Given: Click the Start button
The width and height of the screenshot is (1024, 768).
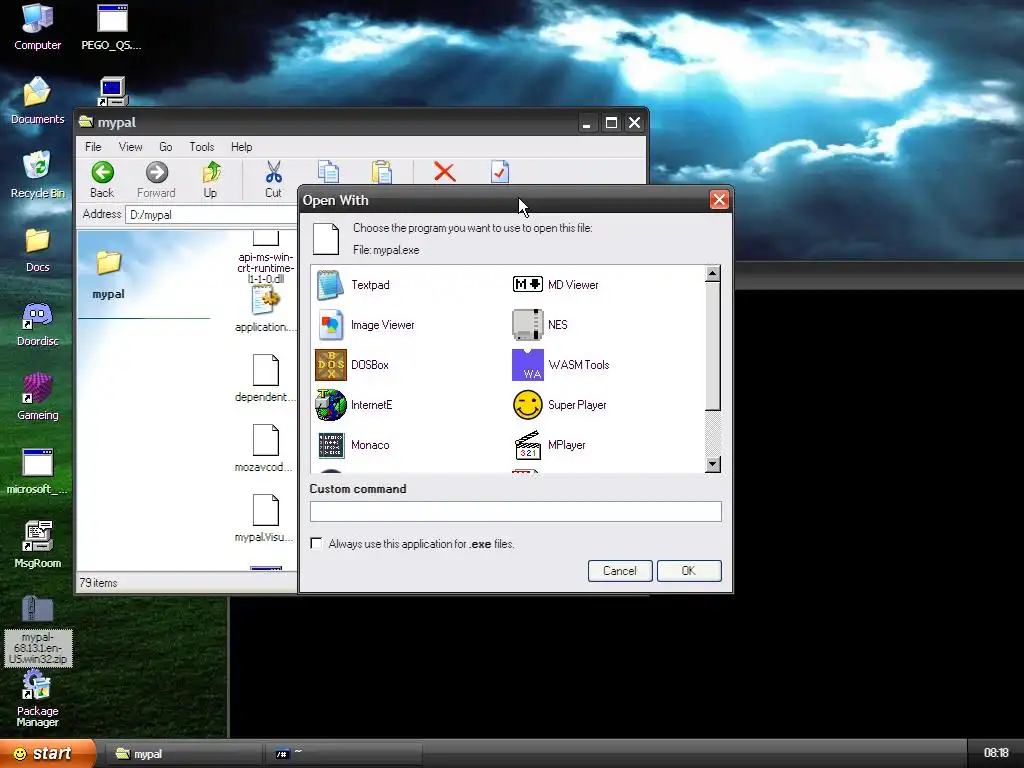Looking at the screenshot, I should pyautogui.click(x=47, y=754).
